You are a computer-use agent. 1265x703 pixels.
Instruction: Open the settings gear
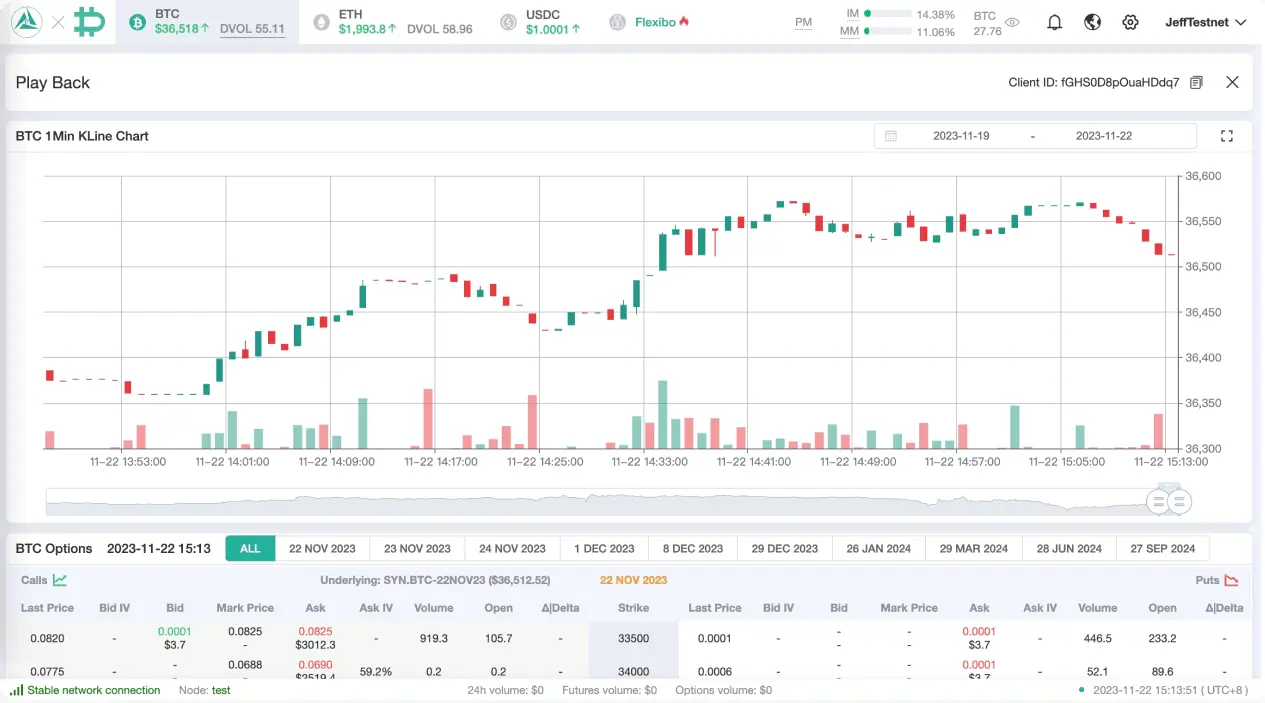(1130, 21)
